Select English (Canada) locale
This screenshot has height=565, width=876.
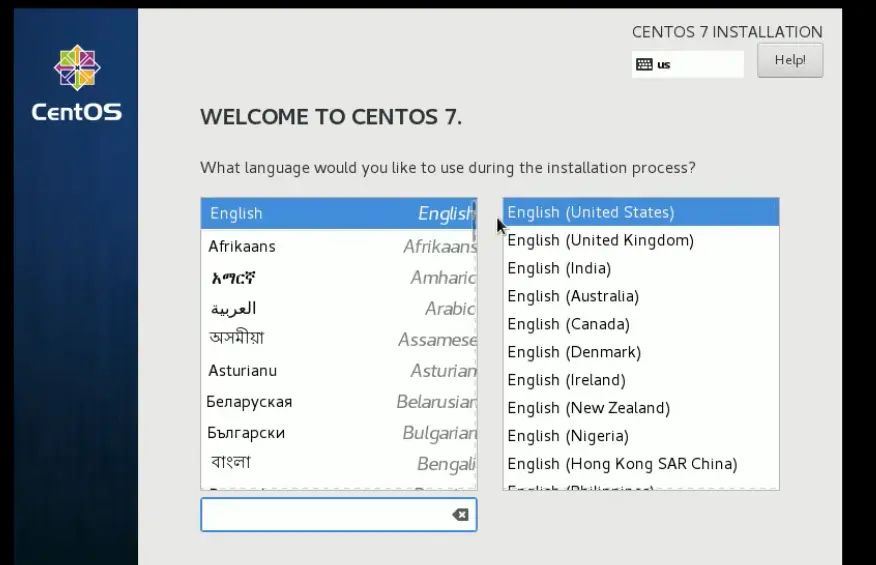click(641, 324)
